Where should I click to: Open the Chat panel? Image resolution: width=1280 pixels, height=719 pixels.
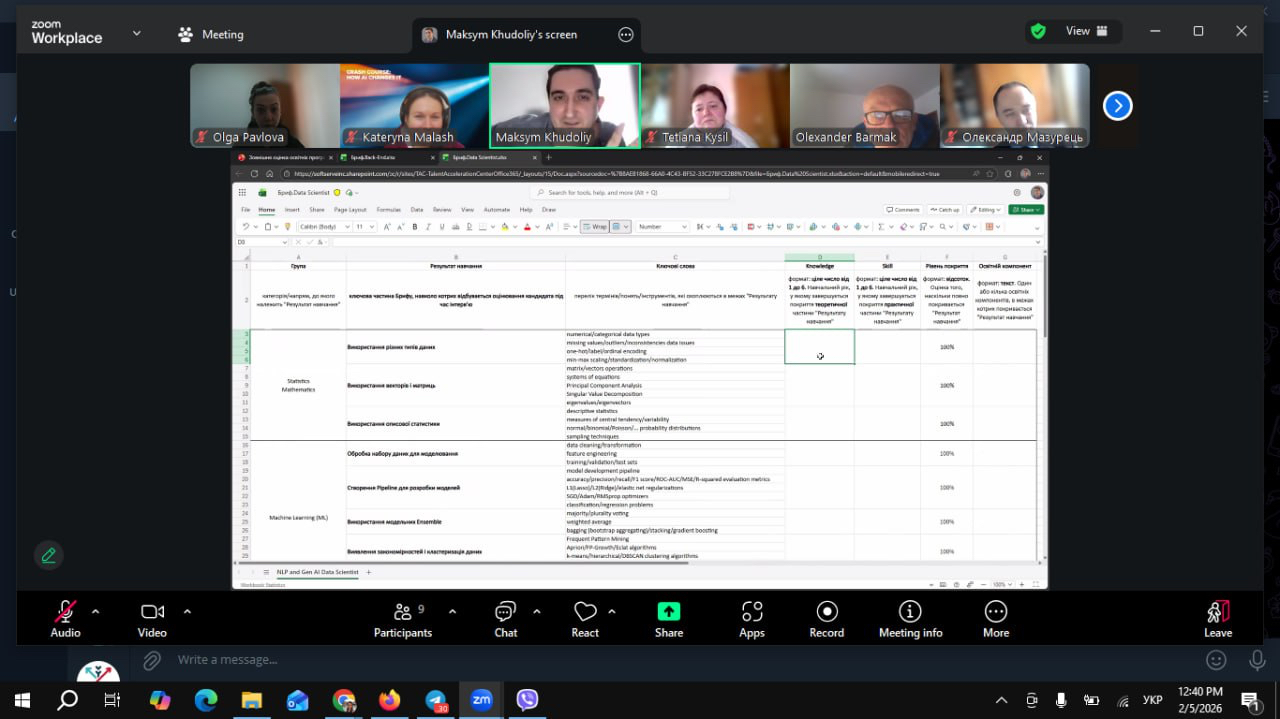coord(506,612)
